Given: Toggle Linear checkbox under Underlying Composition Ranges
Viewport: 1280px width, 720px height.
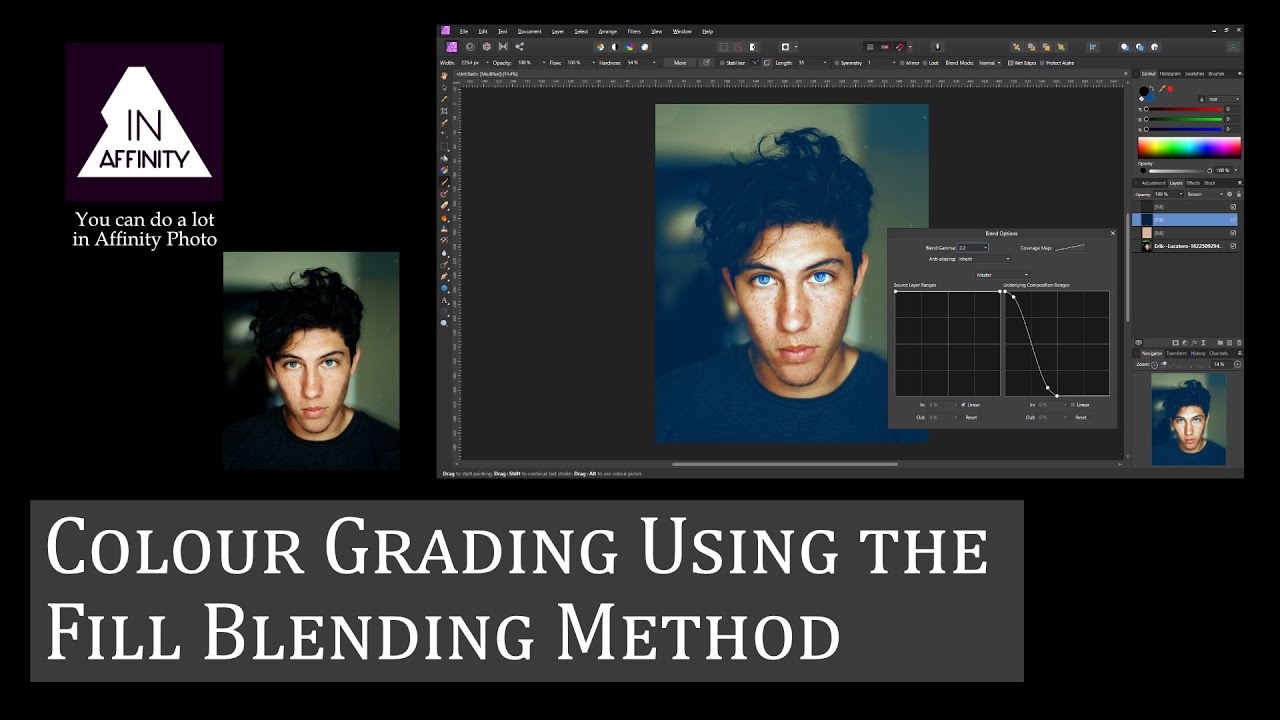Looking at the screenshot, I should (1073, 404).
